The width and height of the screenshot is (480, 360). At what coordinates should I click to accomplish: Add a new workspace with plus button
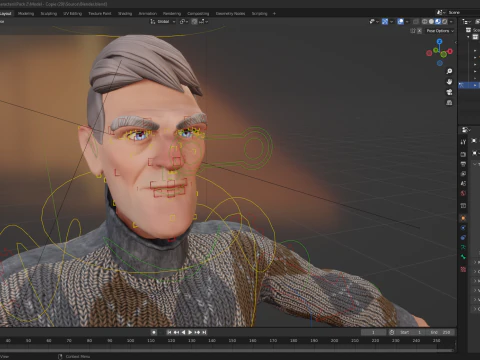point(274,14)
